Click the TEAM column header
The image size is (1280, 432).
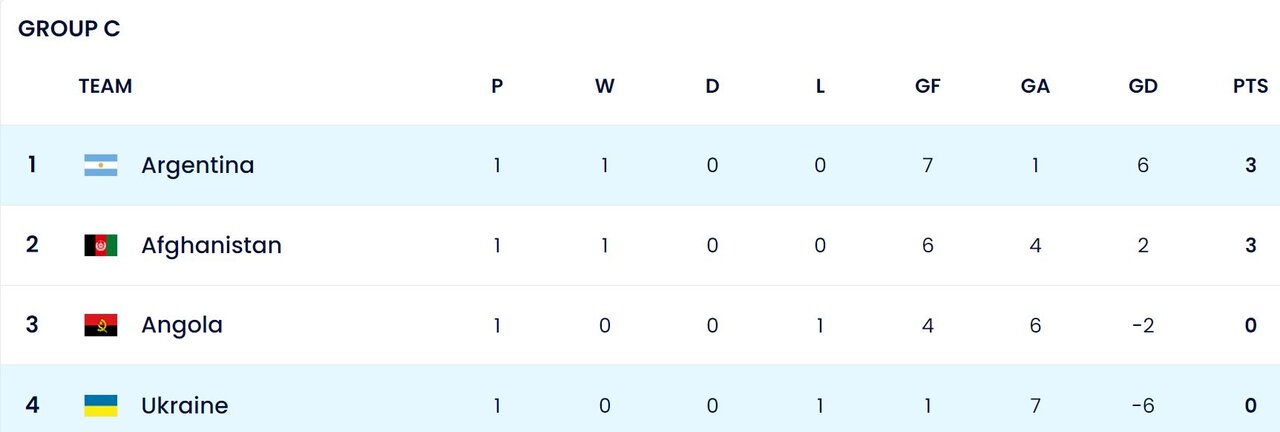click(x=105, y=86)
